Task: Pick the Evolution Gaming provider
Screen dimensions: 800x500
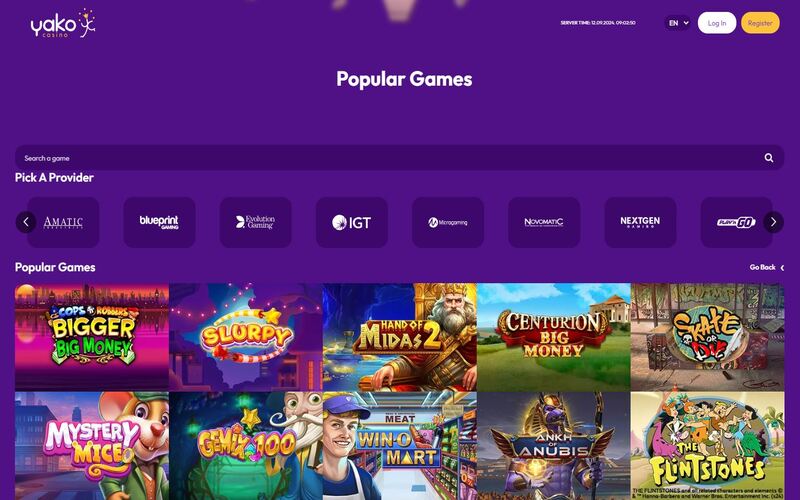Action: [x=256, y=222]
